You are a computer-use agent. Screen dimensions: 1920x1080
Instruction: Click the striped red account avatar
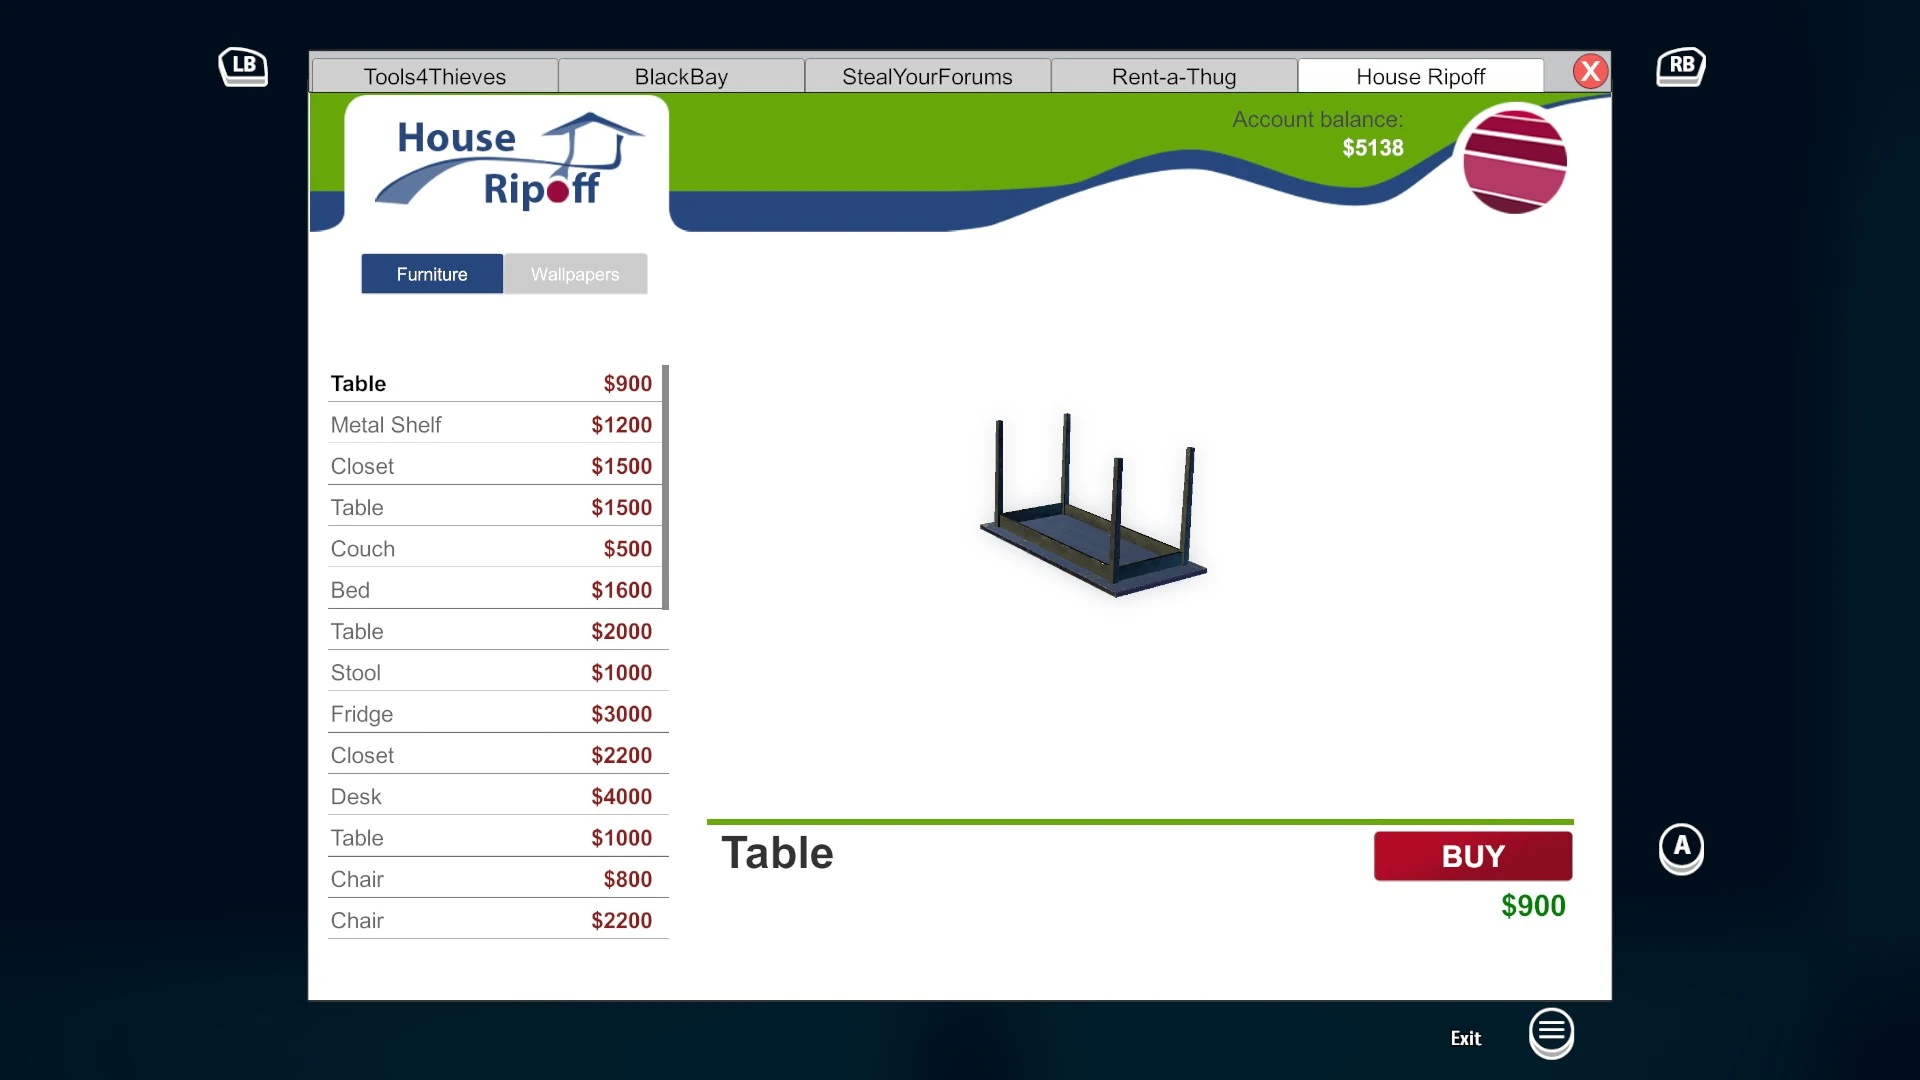pos(1514,162)
